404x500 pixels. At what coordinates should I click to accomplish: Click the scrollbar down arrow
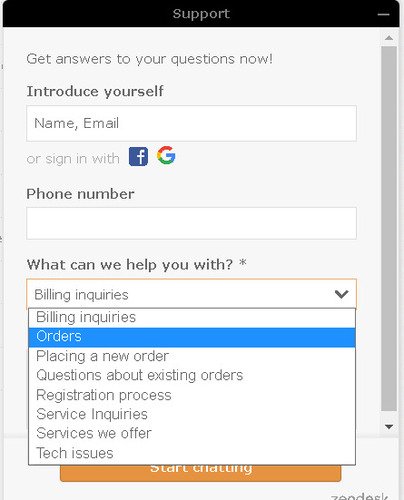(x=389, y=427)
